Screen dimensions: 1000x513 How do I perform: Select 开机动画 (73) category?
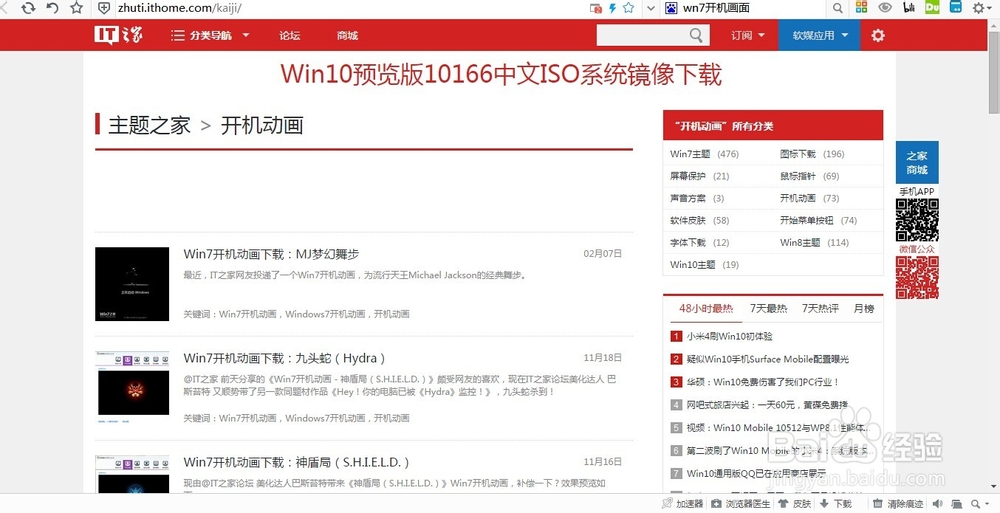809,198
